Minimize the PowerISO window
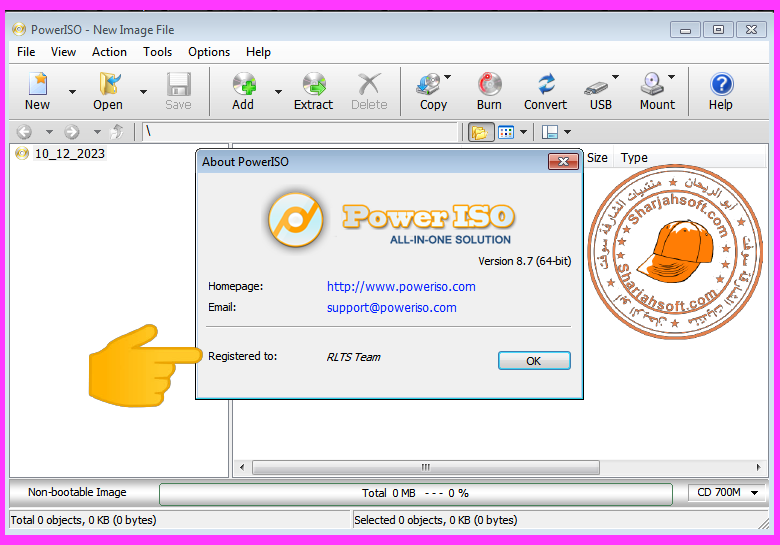 click(685, 30)
